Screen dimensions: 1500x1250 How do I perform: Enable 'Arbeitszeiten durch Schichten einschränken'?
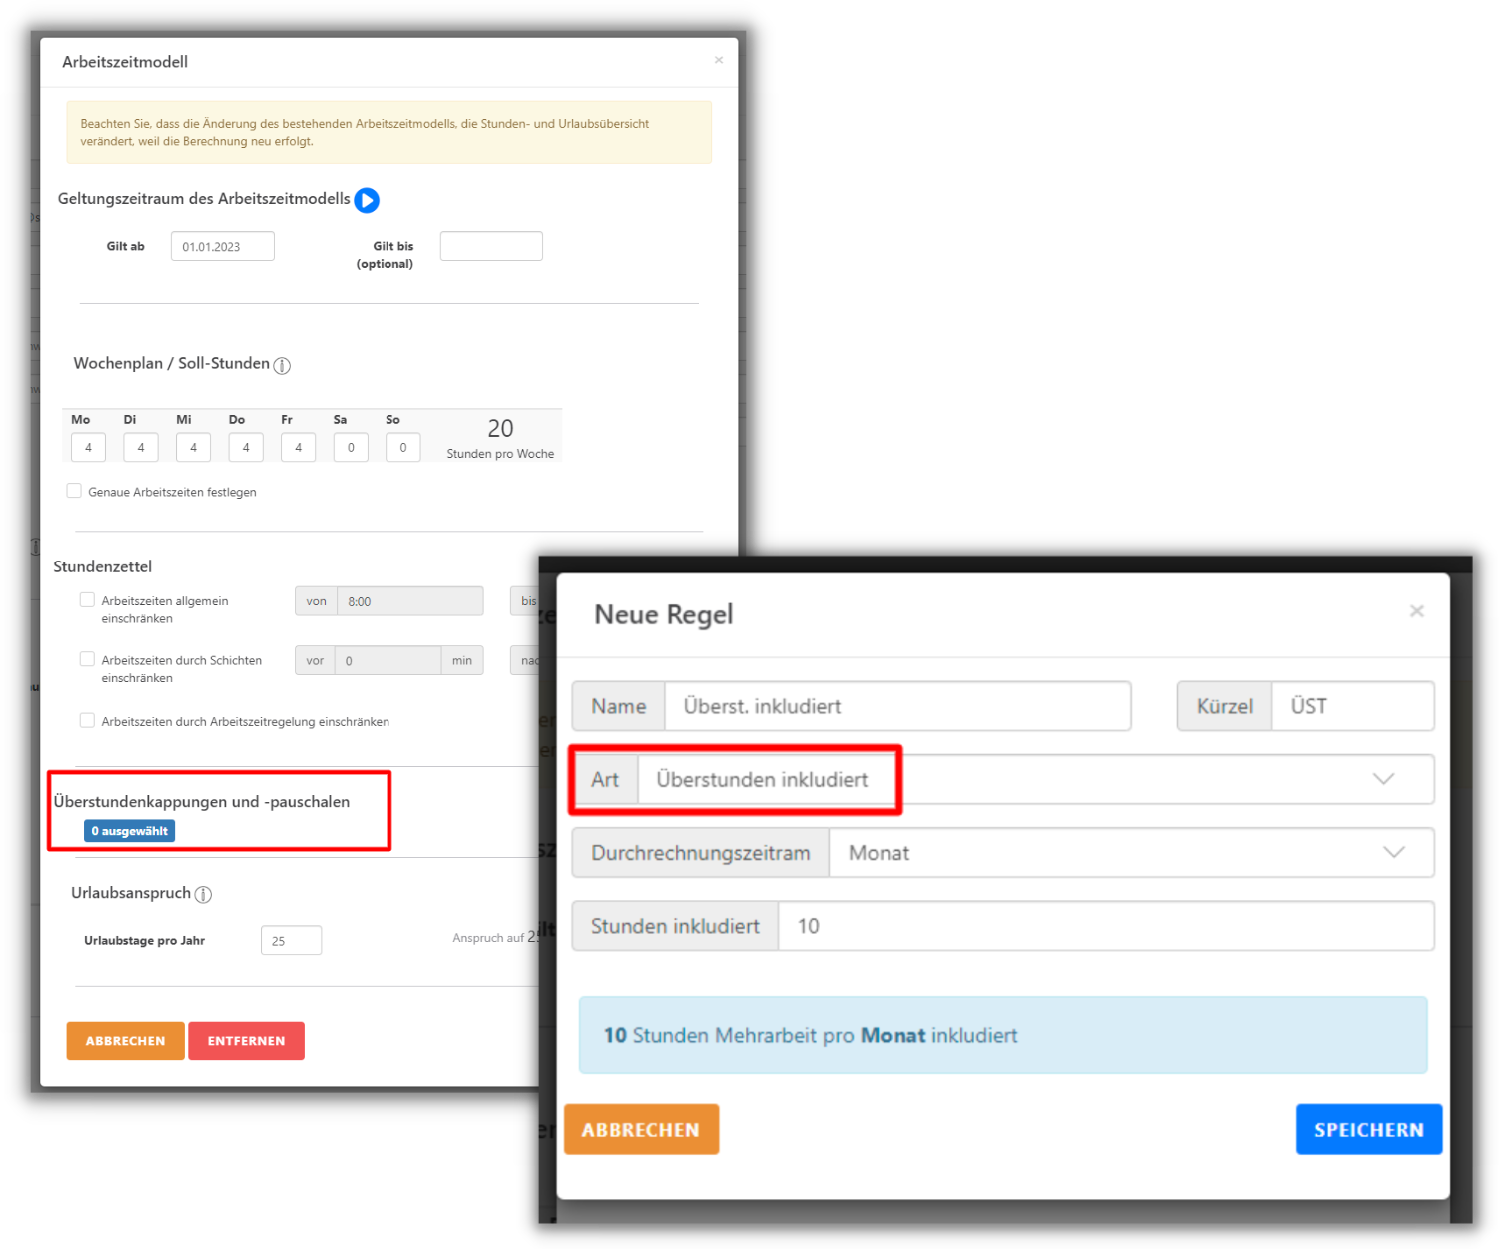point(87,658)
